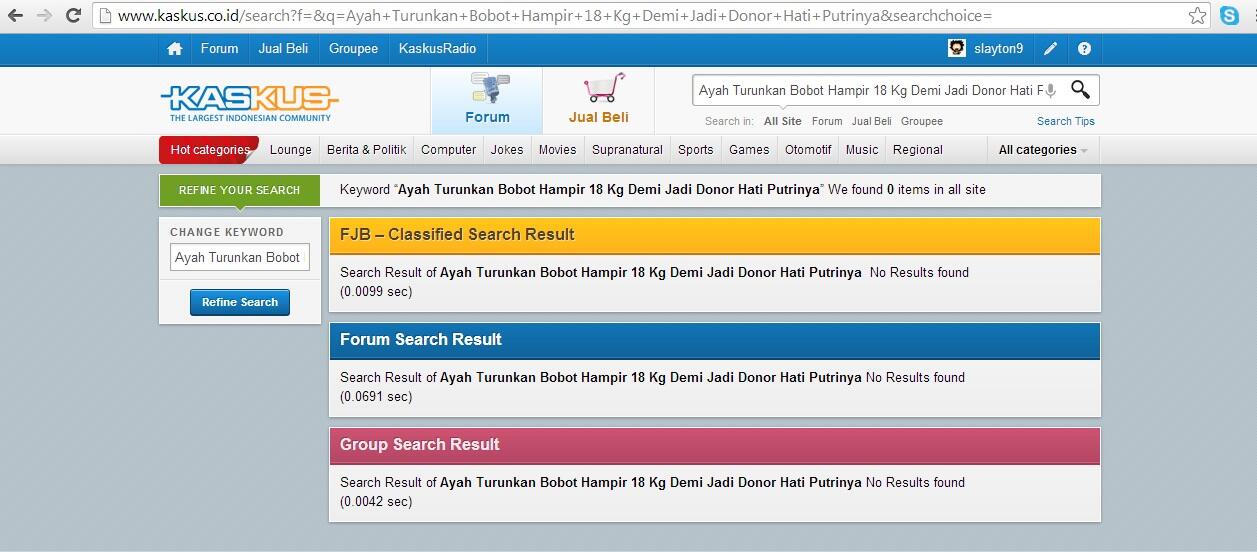Open the Games category

[749, 150]
